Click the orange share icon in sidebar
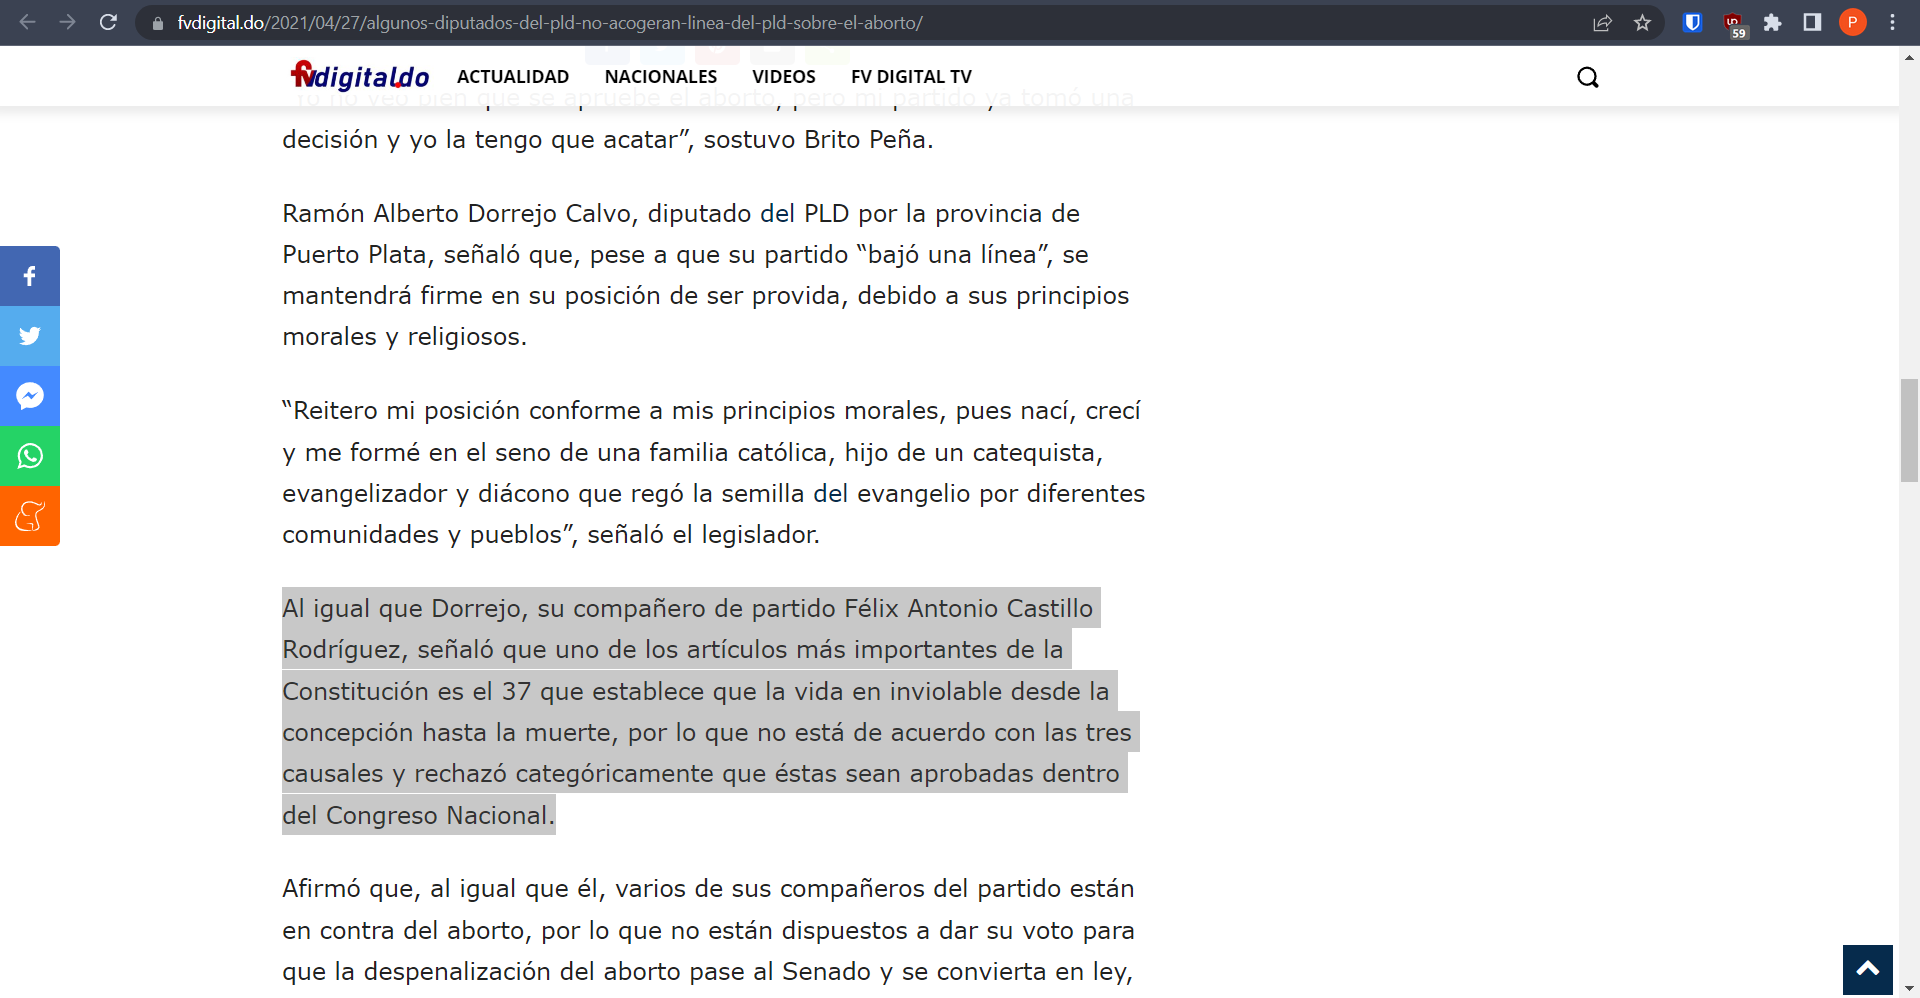Screen dimensions: 1920x998 coord(30,516)
